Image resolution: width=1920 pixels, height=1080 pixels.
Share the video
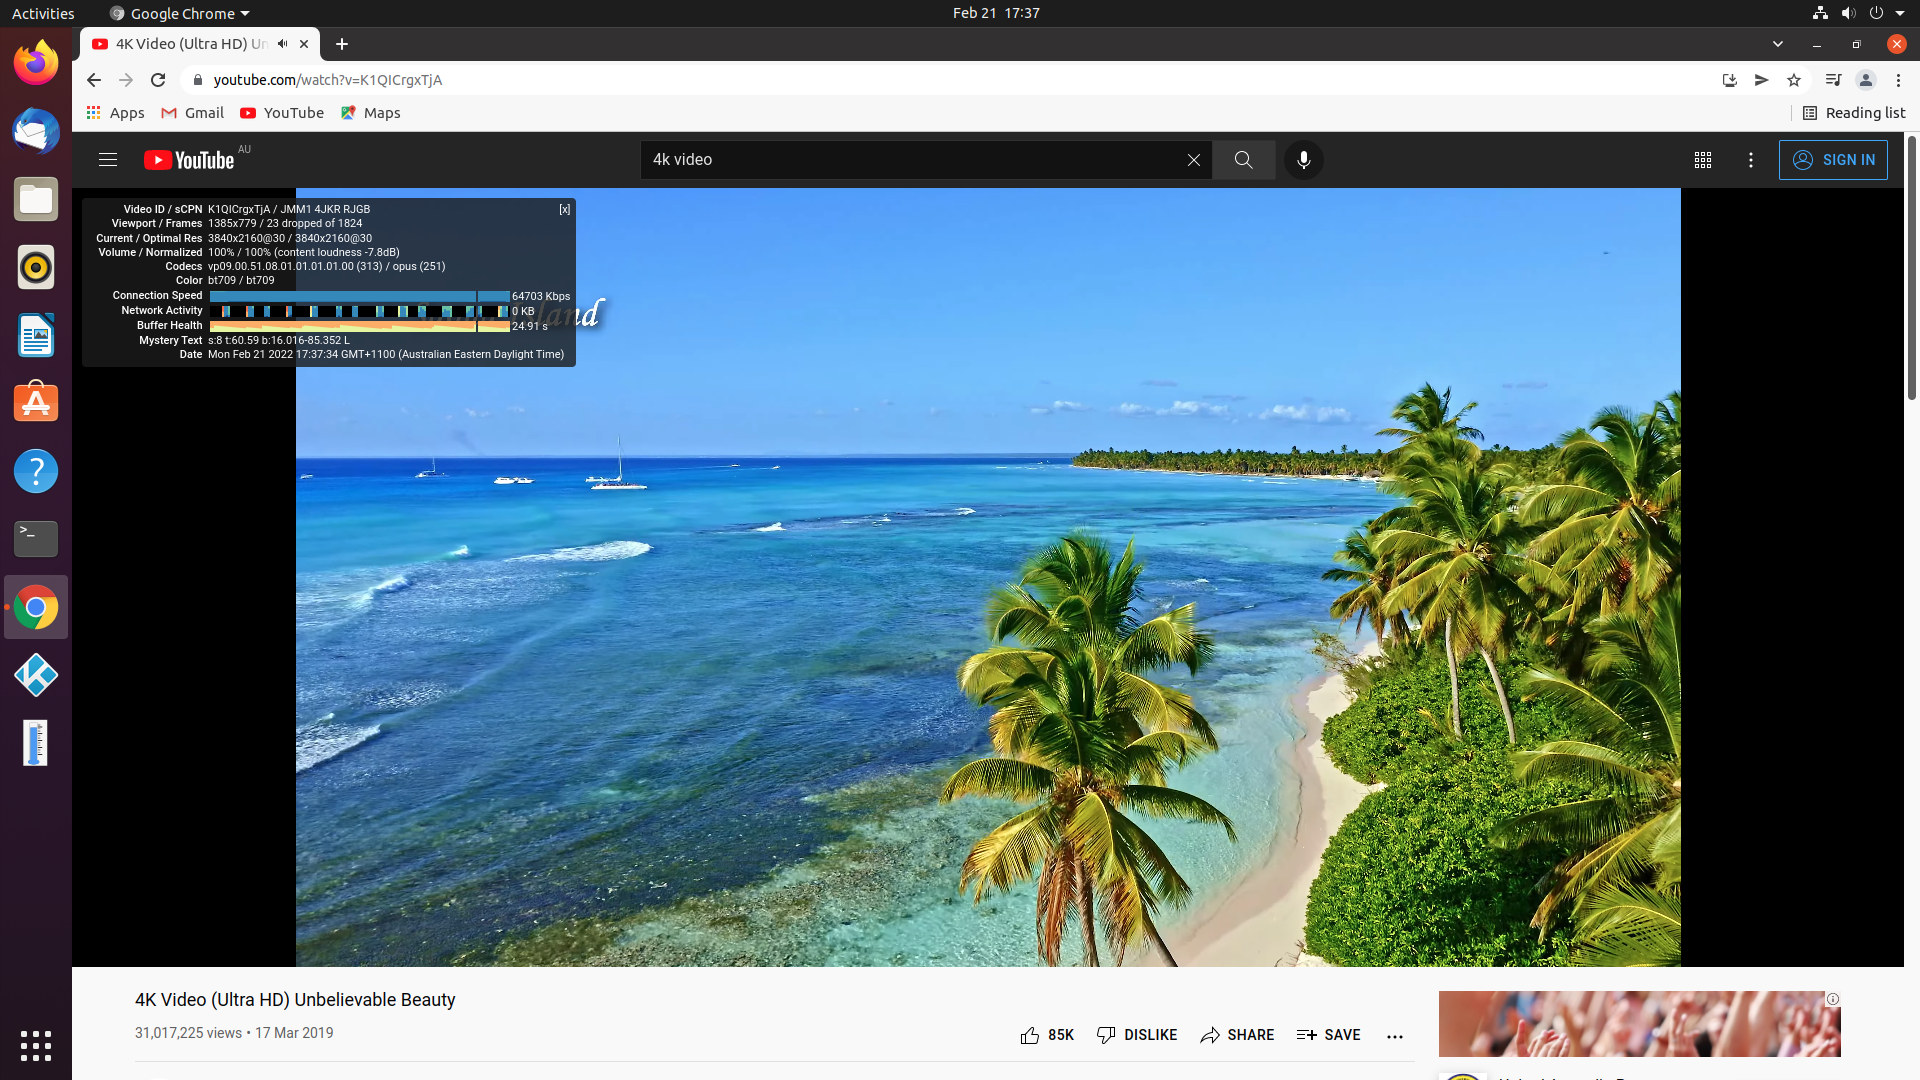coord(1237,1035)
